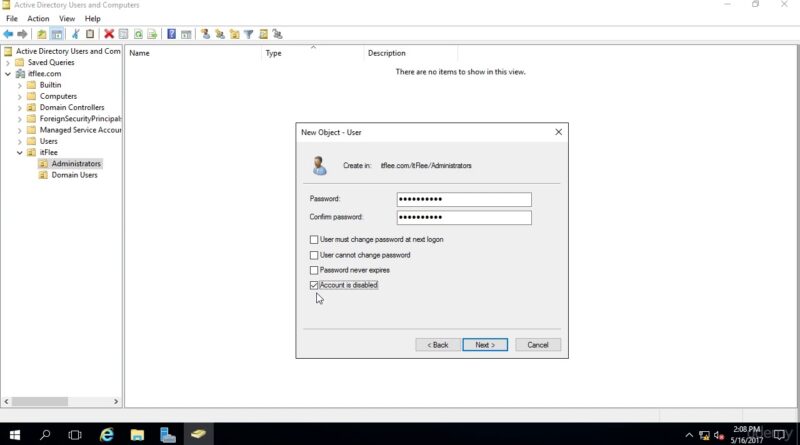This screenshot has width=800, height=445.
Task: Collapse the itFlee organizational unit
Action: pyautogui.click(x=19, y=153)
